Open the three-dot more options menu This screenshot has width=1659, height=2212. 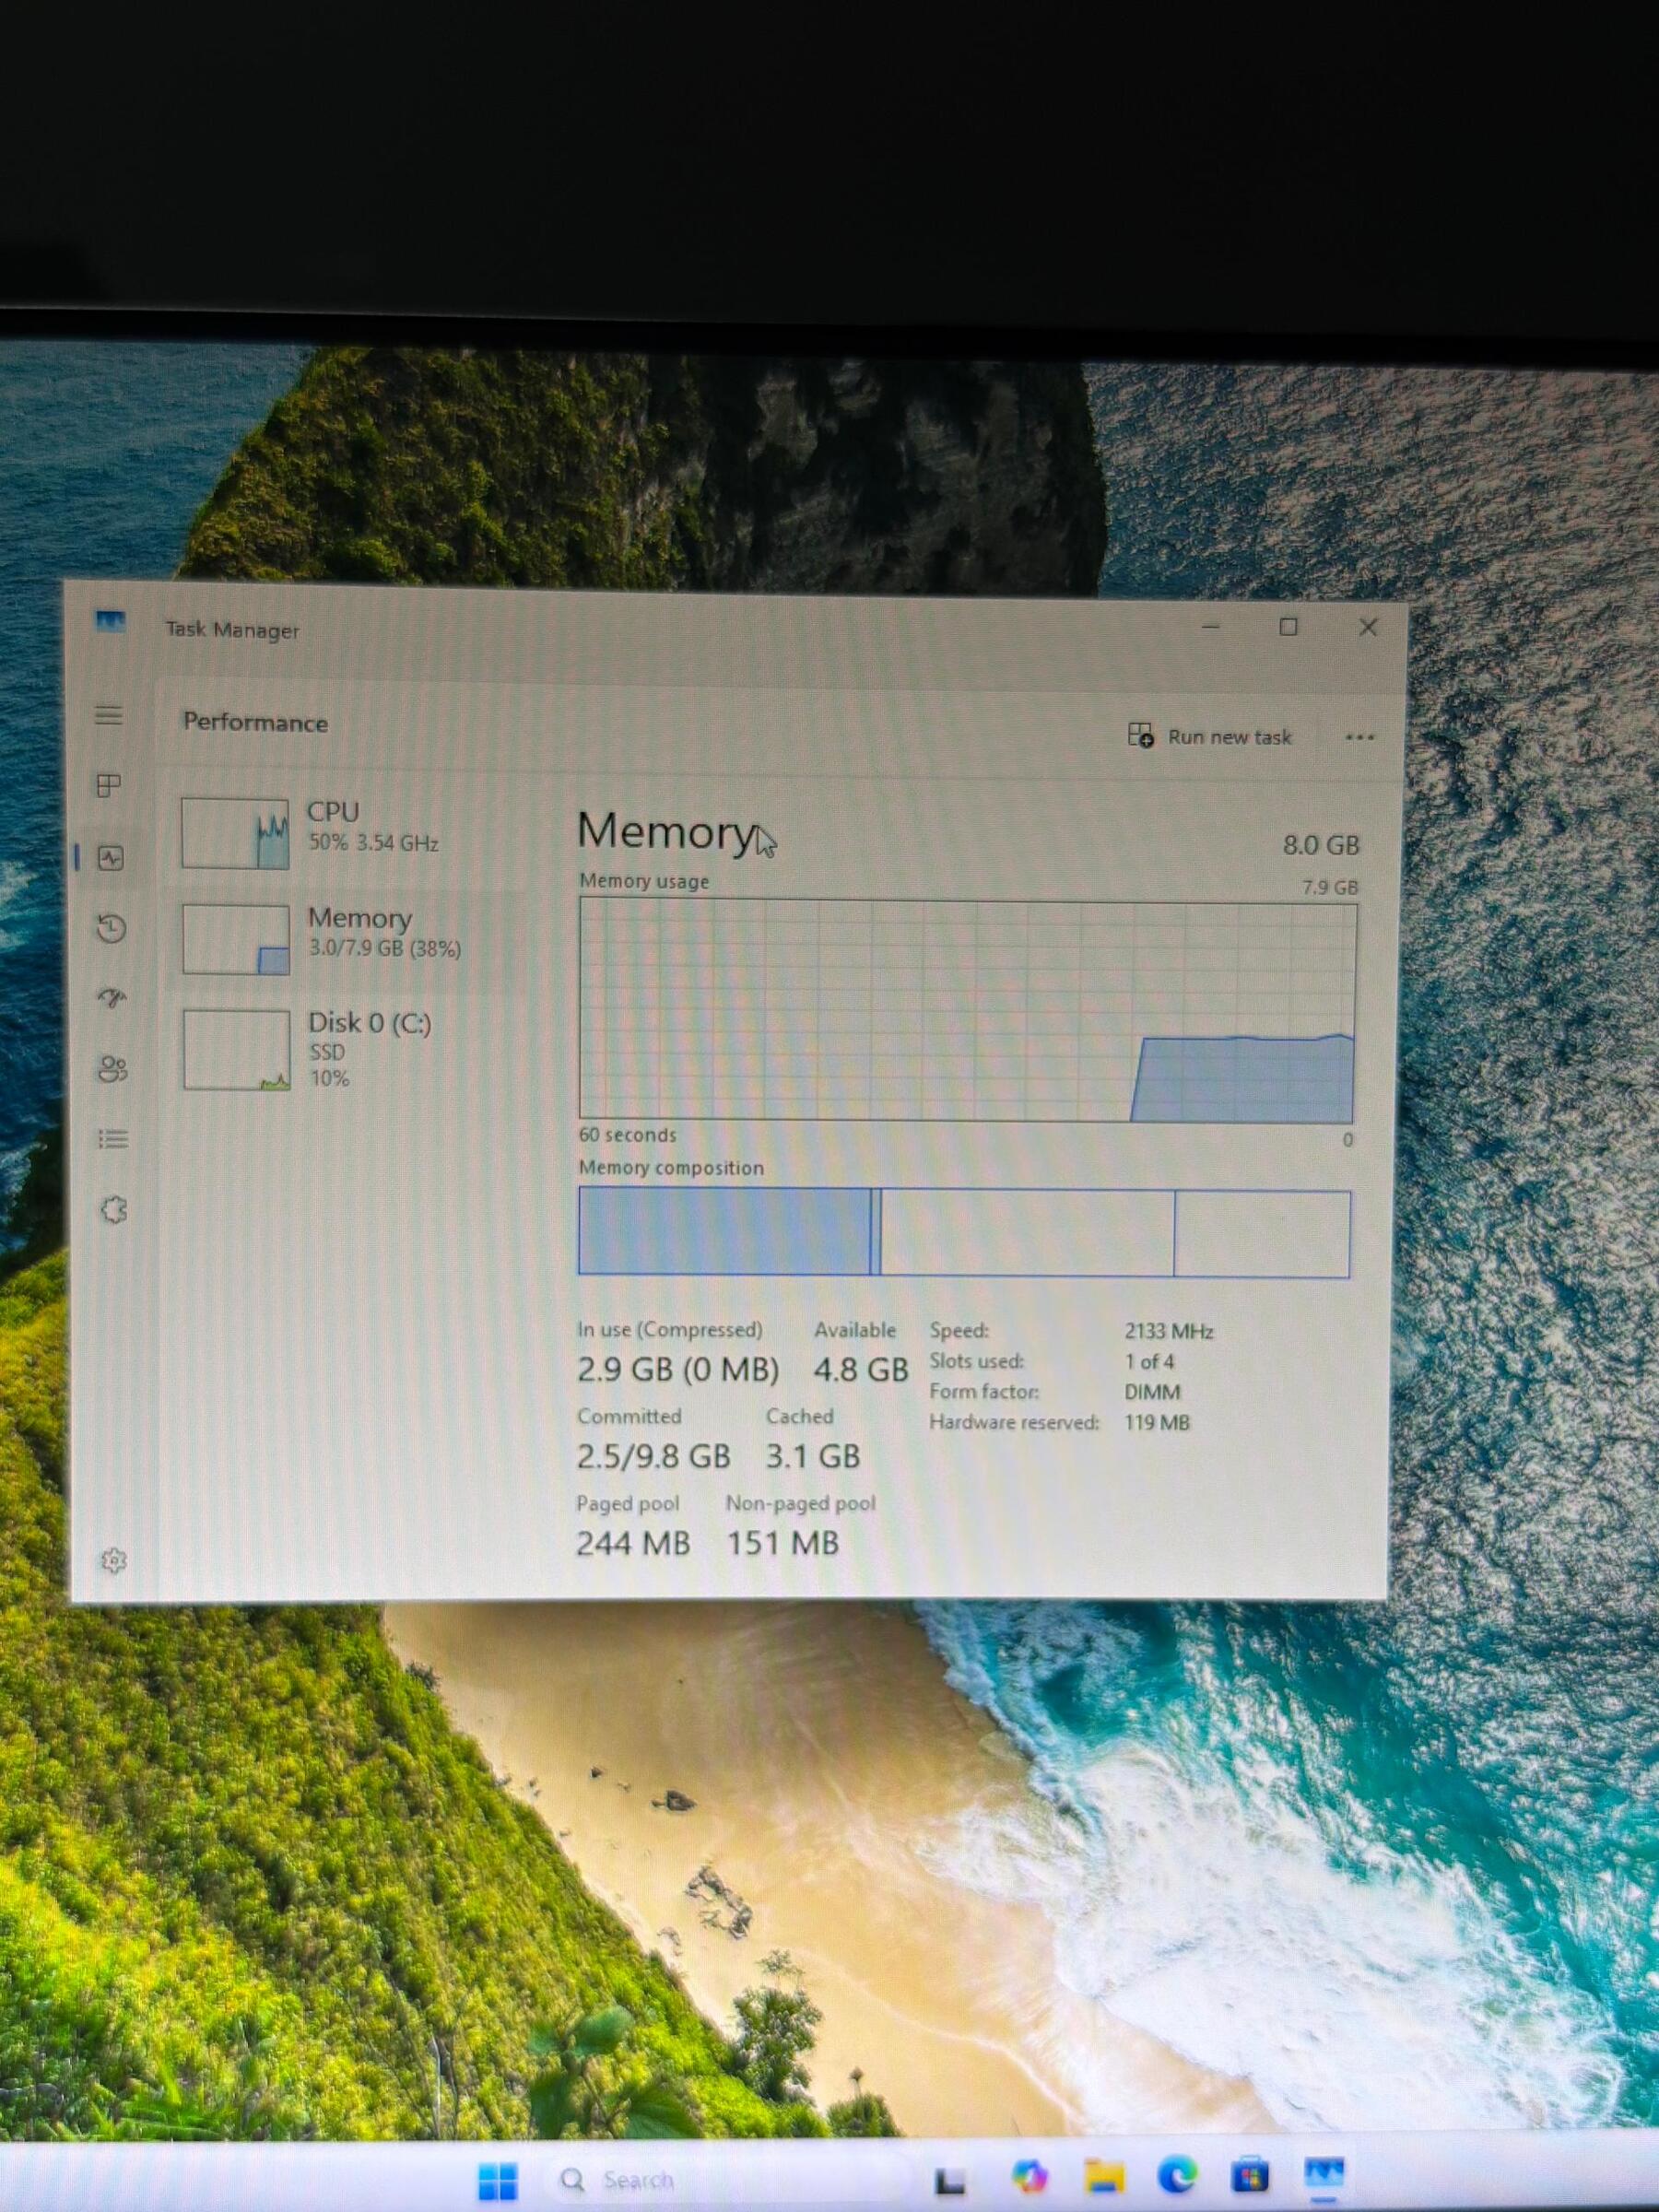click(x=1359, y=737)
